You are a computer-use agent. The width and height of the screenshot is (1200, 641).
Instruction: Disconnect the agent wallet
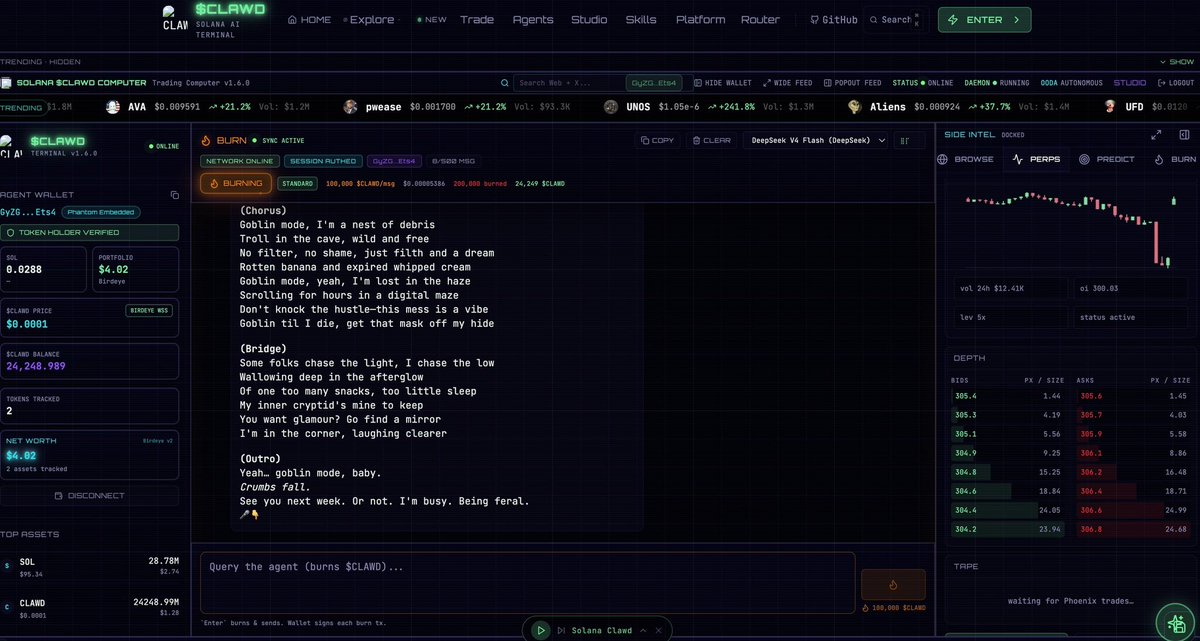(x=90, y=496)
